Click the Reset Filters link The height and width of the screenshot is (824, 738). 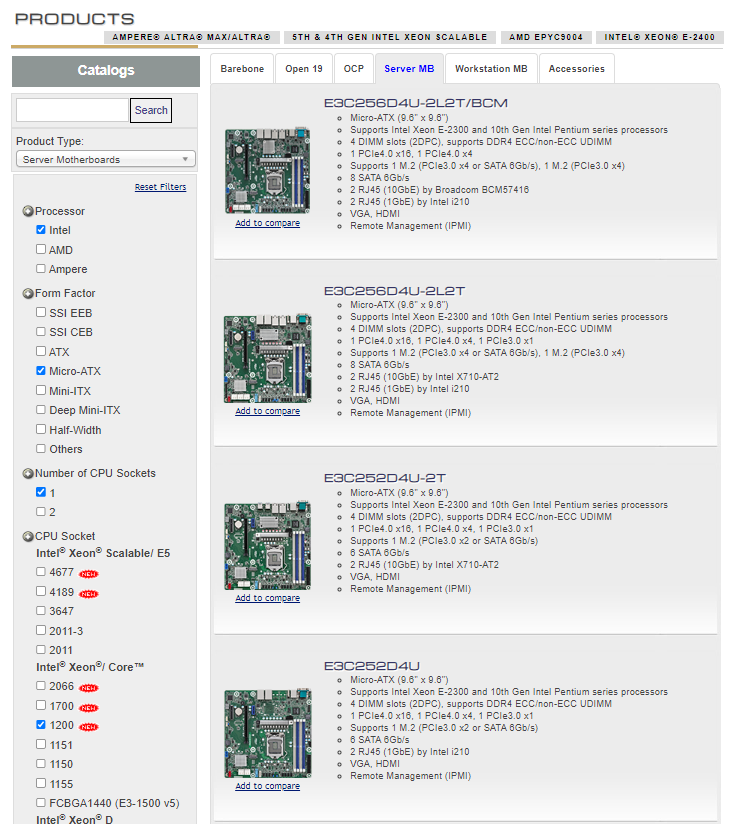click(160, 187)
